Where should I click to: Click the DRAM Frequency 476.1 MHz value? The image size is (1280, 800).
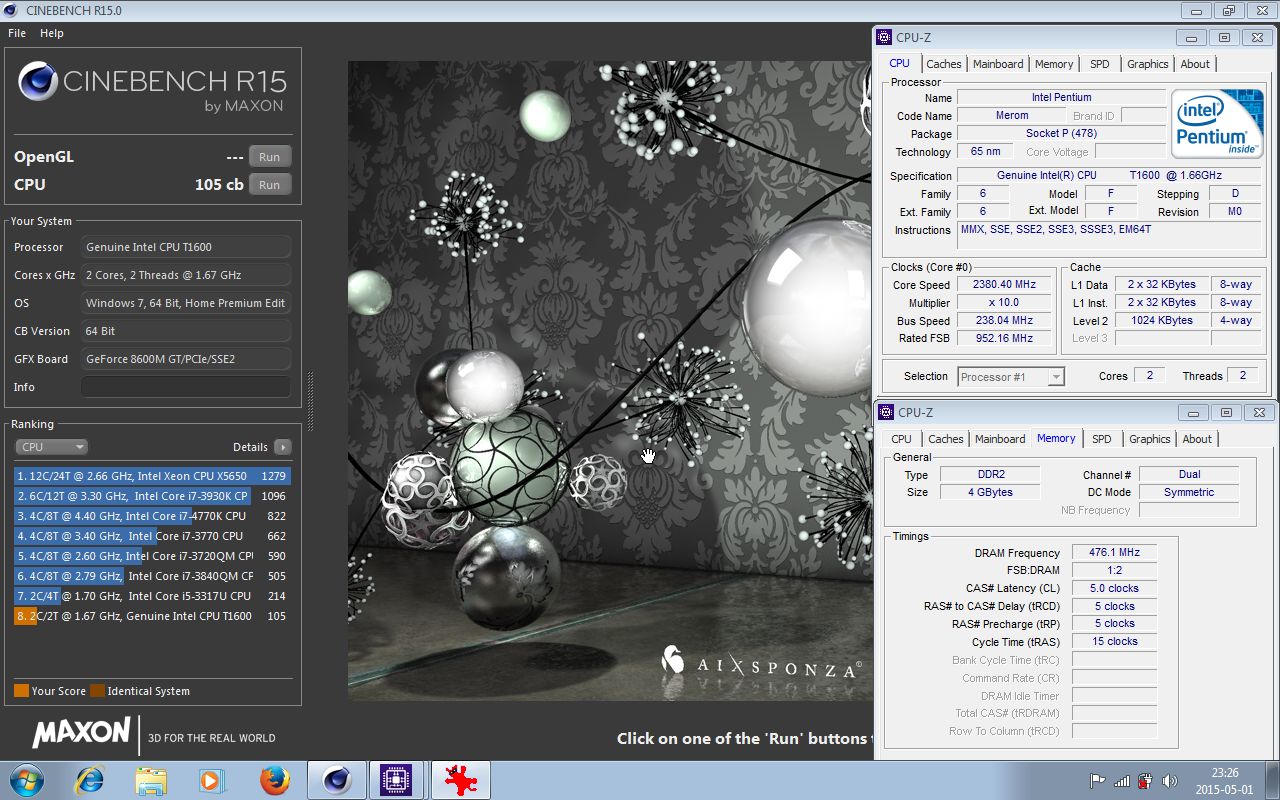click(x=1114, y=553)
